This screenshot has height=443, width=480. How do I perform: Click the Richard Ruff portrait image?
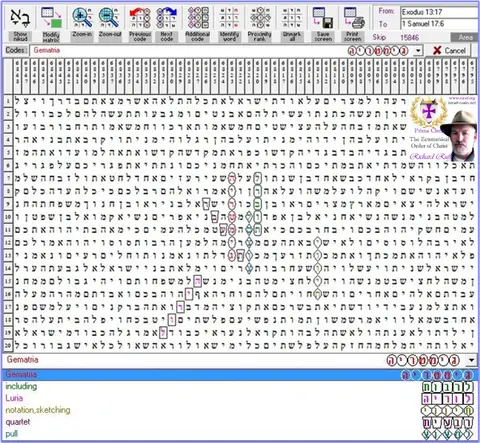tap(459, 136)
